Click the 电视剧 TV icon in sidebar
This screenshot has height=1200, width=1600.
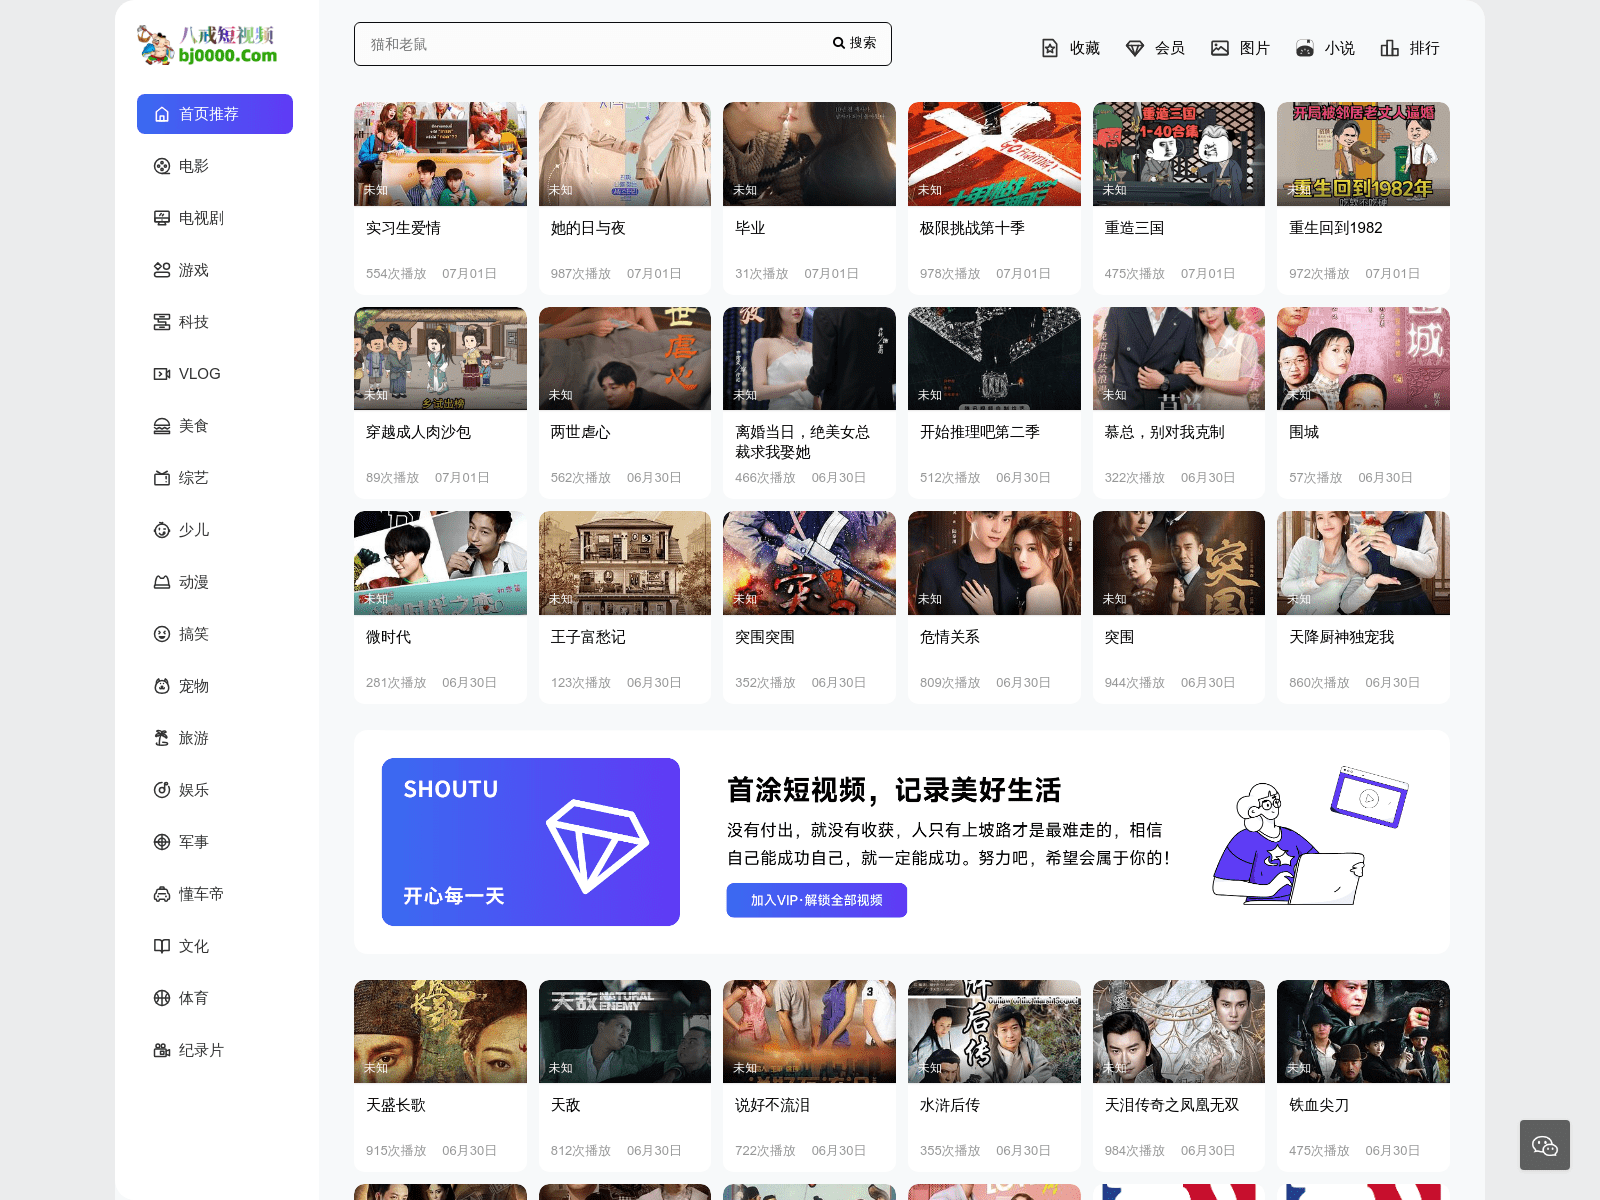(162, 218)
